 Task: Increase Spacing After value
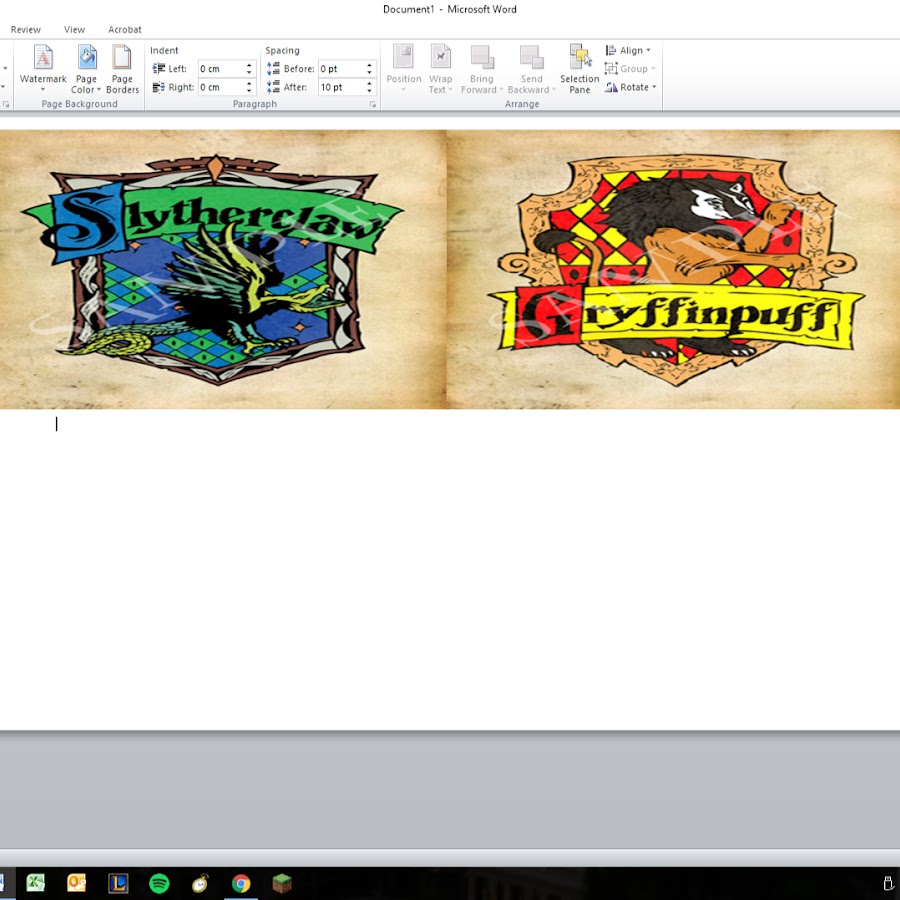pyautogui.click(x=369, y=84)
